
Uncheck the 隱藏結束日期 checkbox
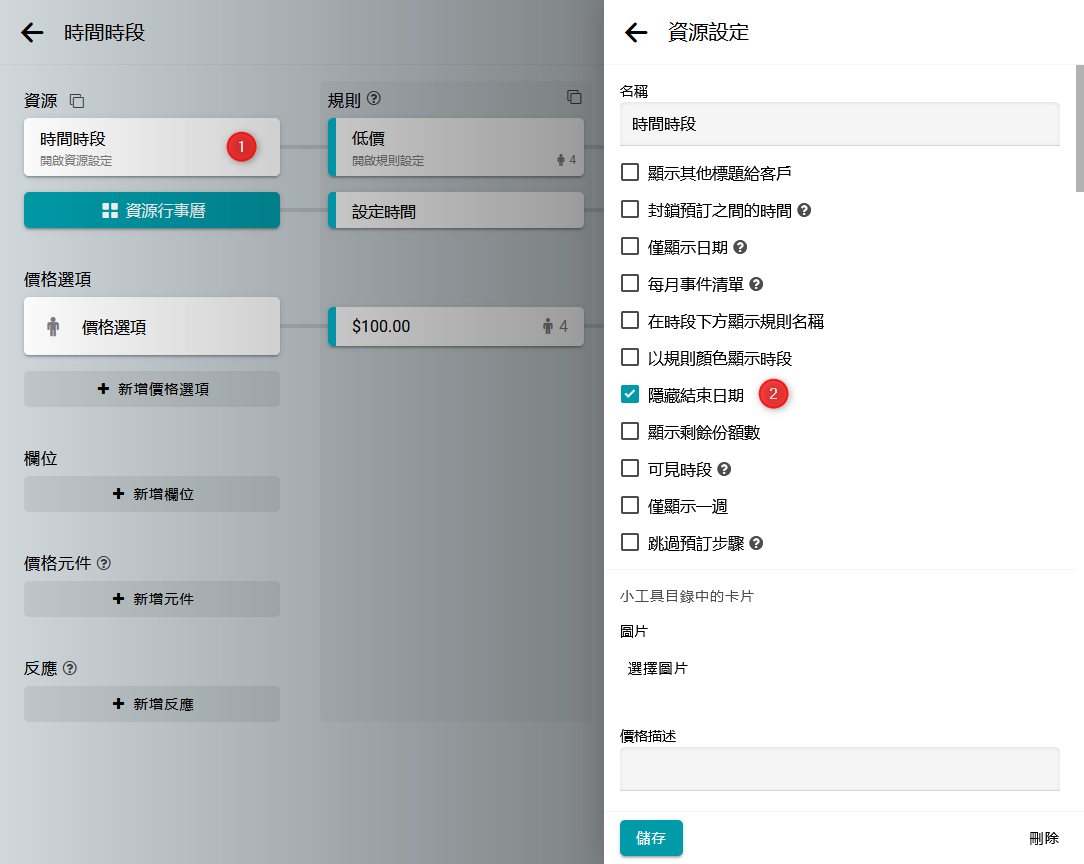[630, 394]
